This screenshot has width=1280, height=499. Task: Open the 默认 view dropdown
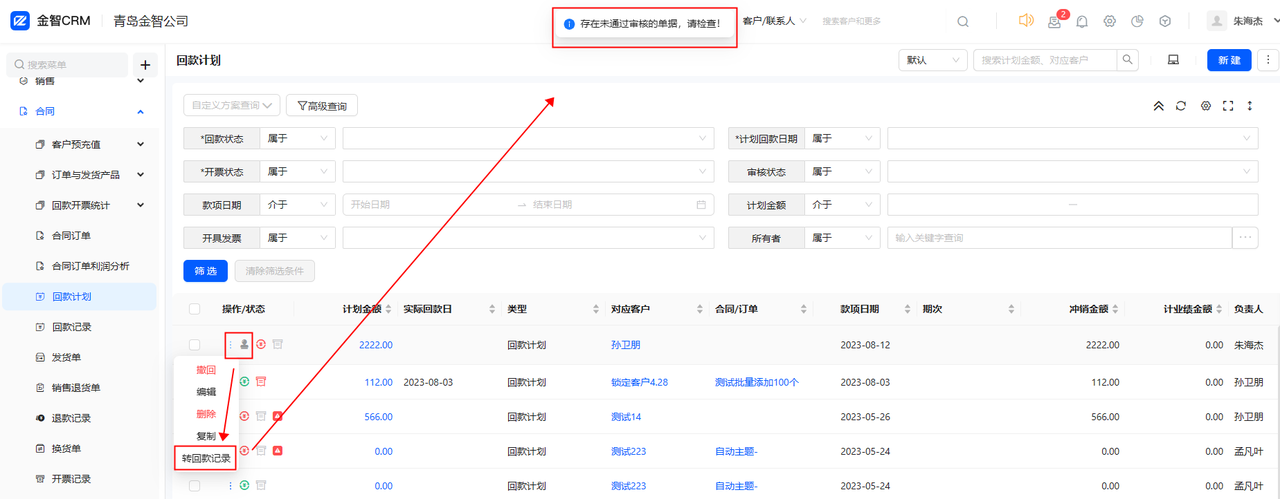[x=932, y=60]
